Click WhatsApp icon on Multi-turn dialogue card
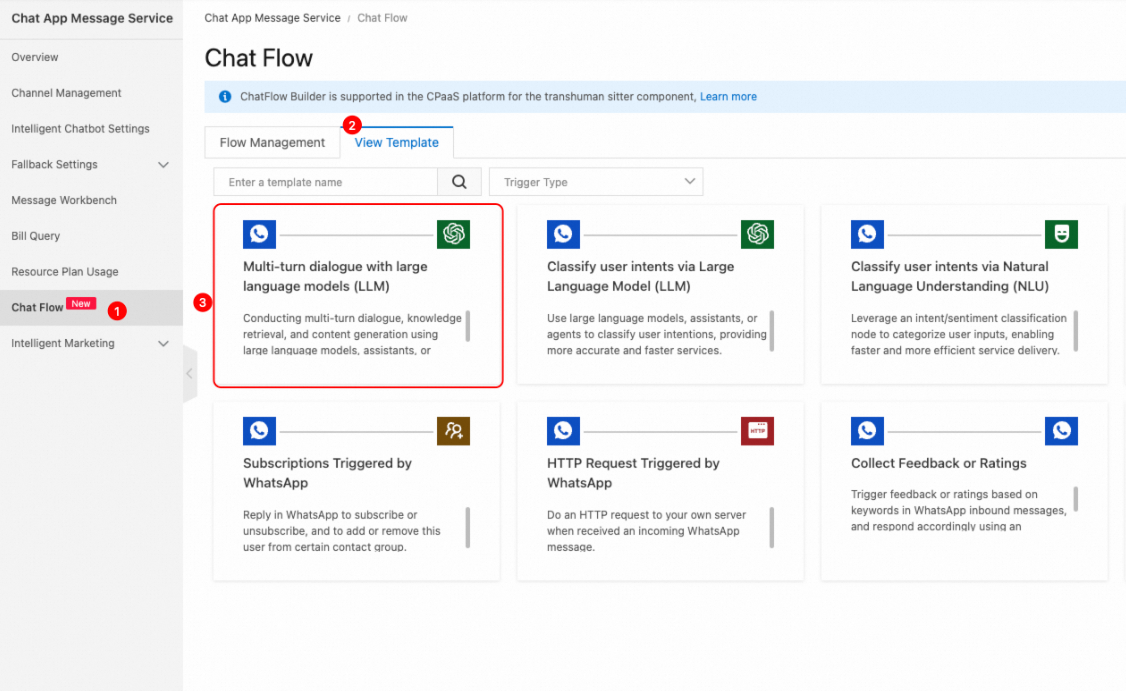This screenshot has height=691, width=1126. coord(259,234)
